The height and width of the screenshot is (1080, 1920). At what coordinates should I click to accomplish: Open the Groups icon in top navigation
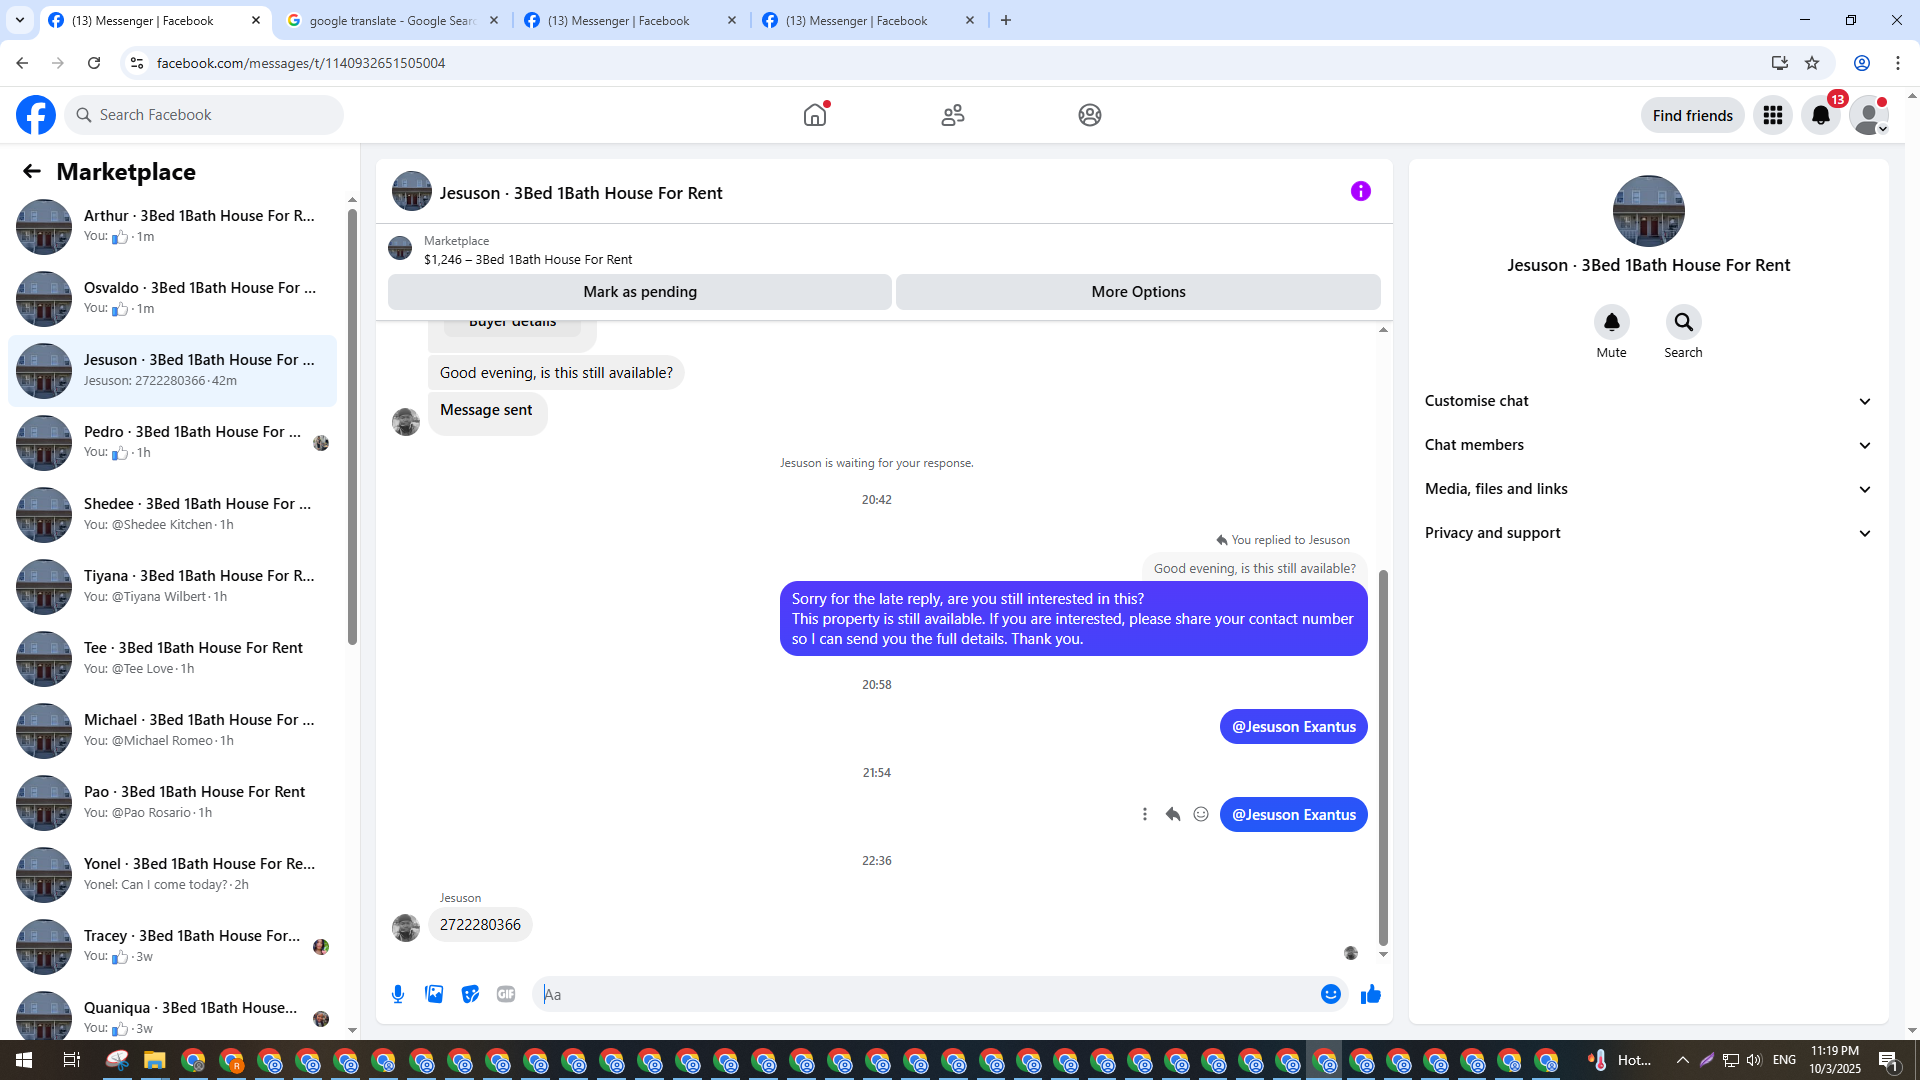point(1090,115)
